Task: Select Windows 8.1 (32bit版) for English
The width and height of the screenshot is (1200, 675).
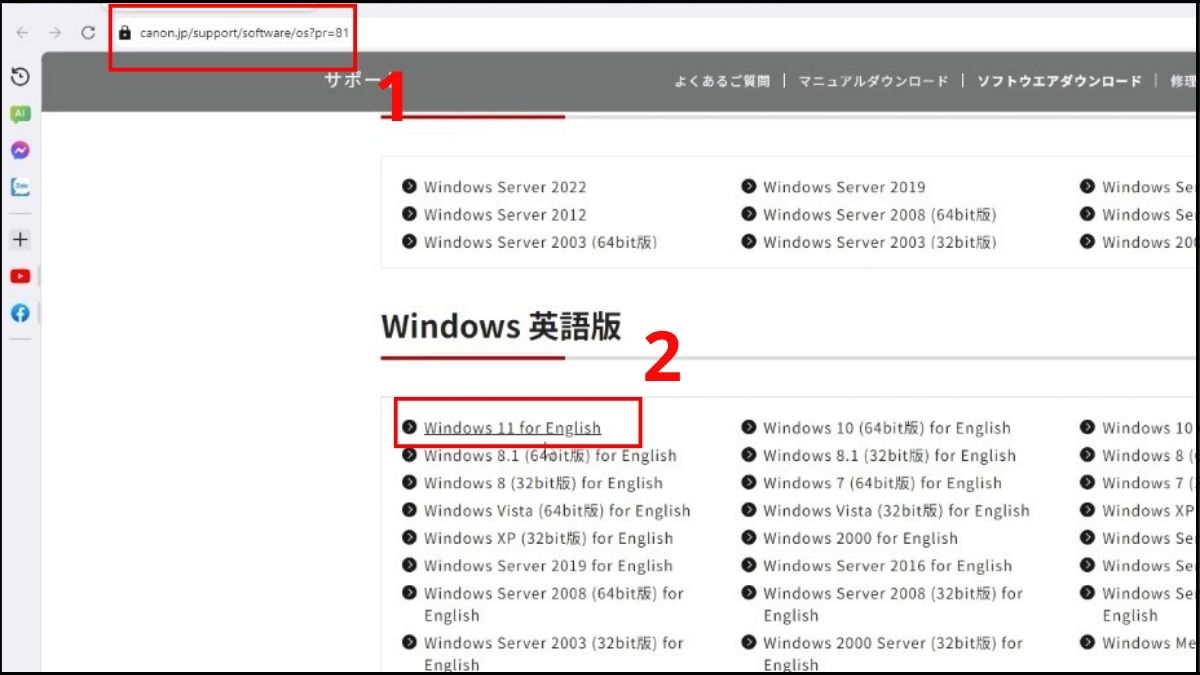Action: click(x=889, y=456)
